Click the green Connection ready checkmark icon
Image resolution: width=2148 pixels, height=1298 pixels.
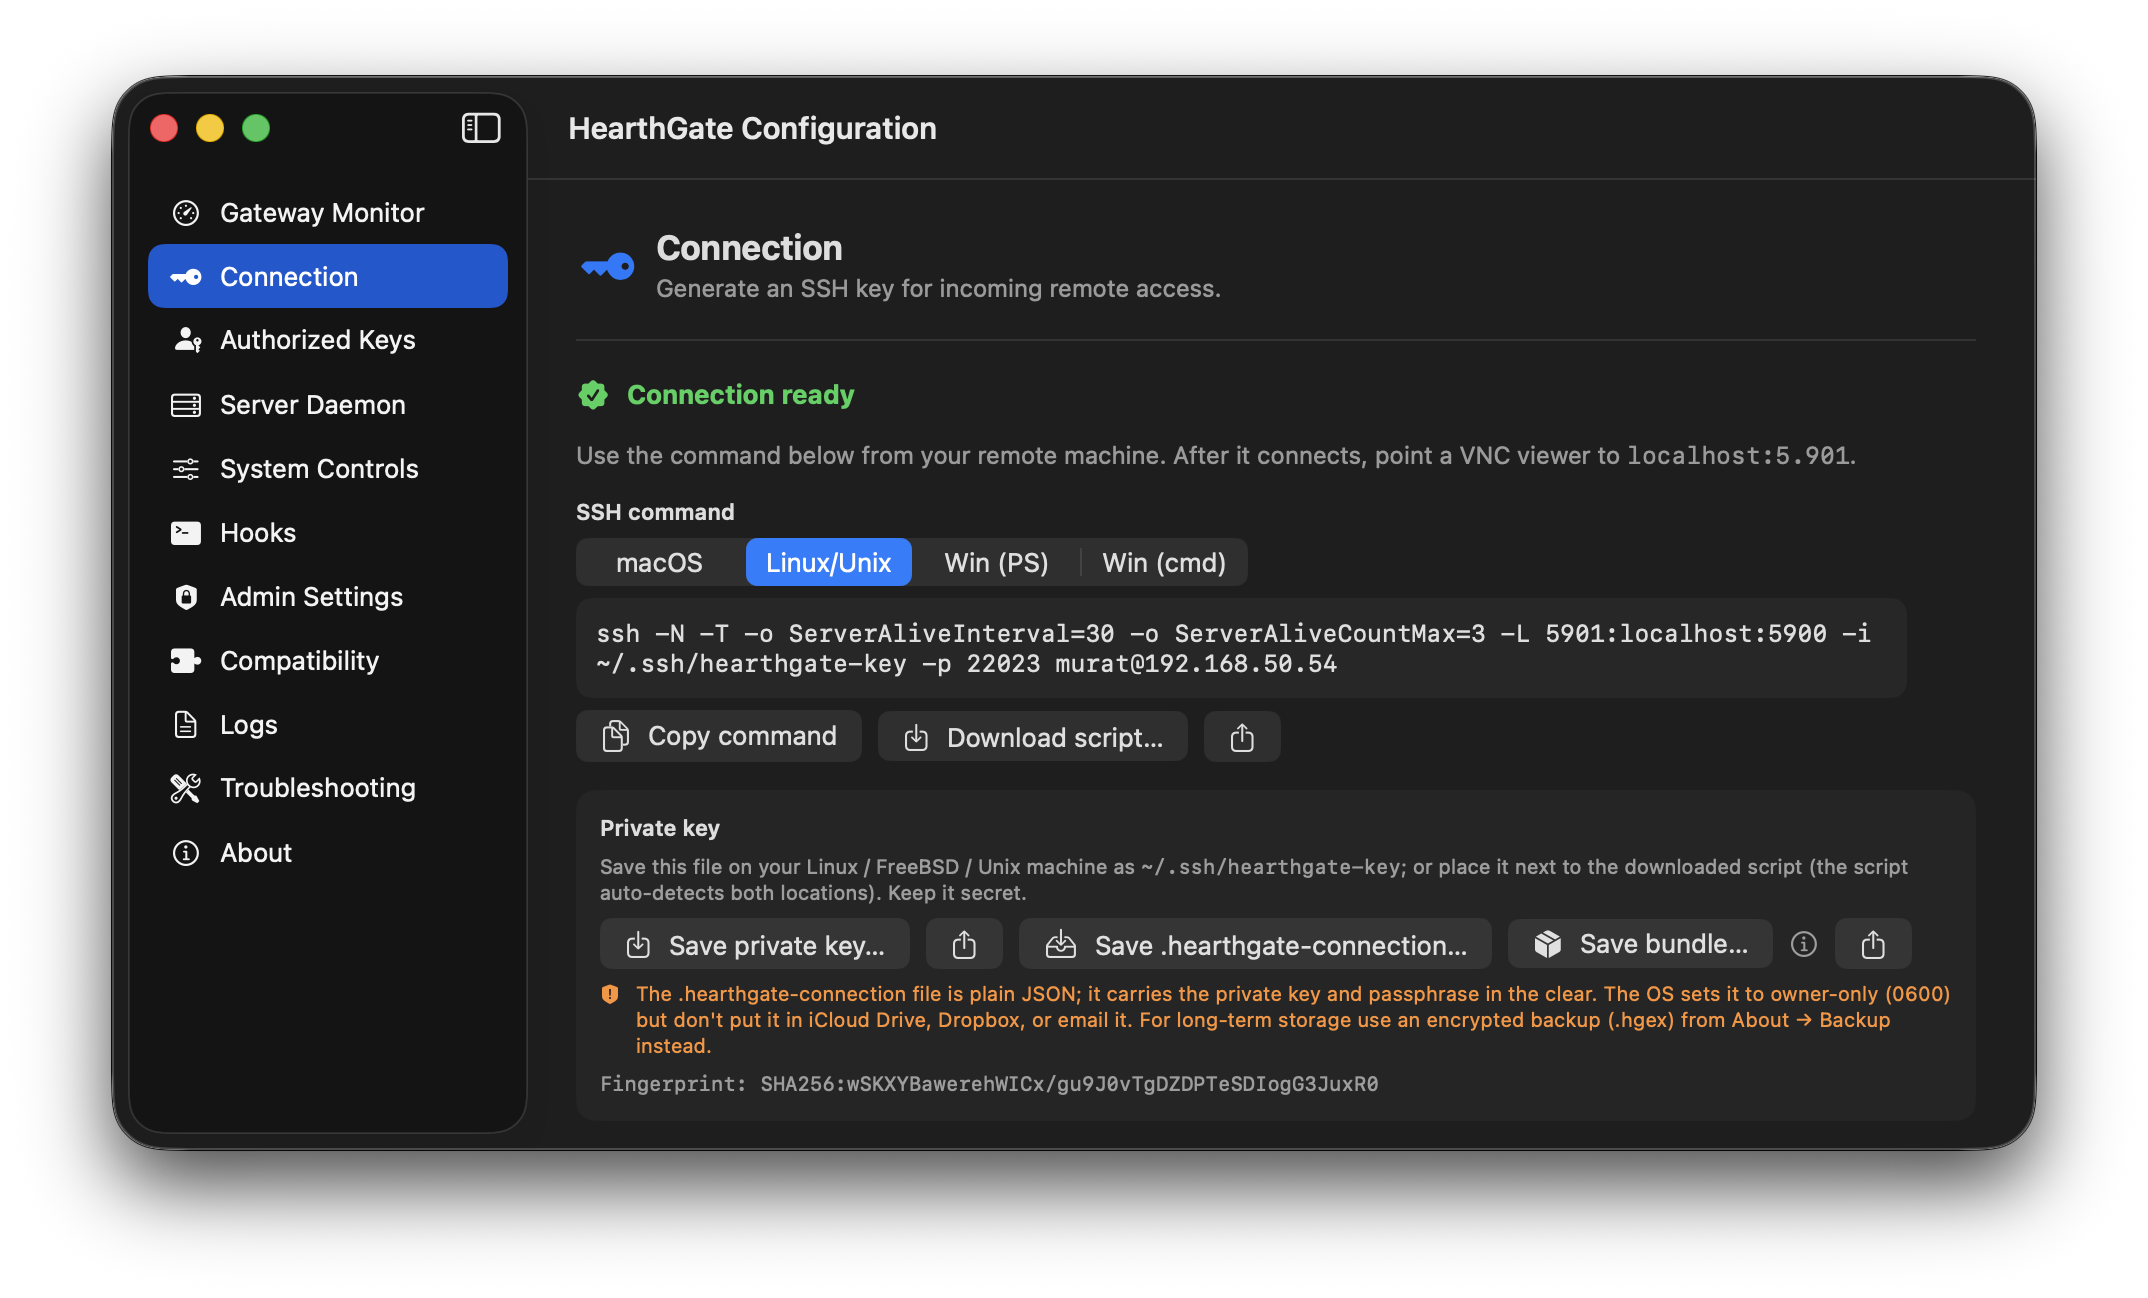pos(593,395)
